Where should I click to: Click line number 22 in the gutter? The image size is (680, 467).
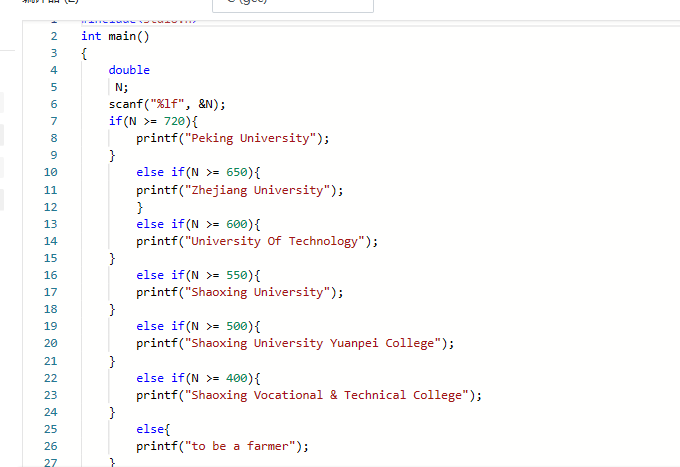tap(50, 378)
